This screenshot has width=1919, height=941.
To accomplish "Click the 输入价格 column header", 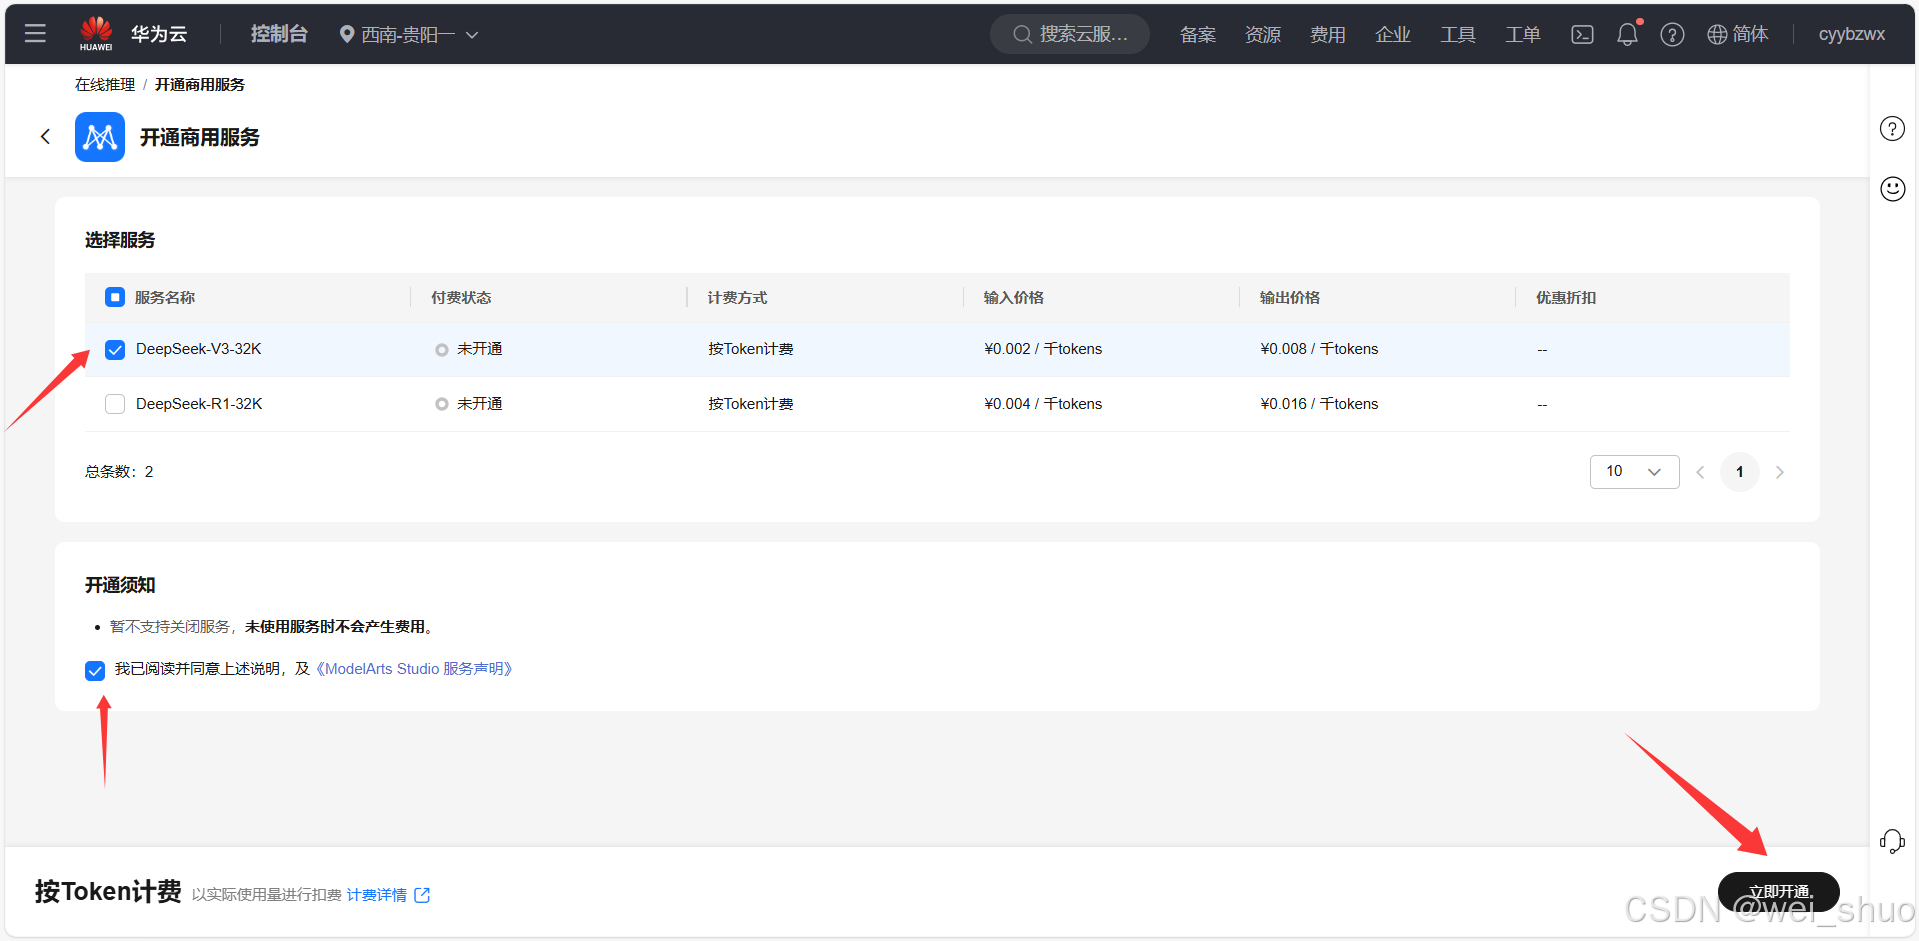I will pos(1013,298).
